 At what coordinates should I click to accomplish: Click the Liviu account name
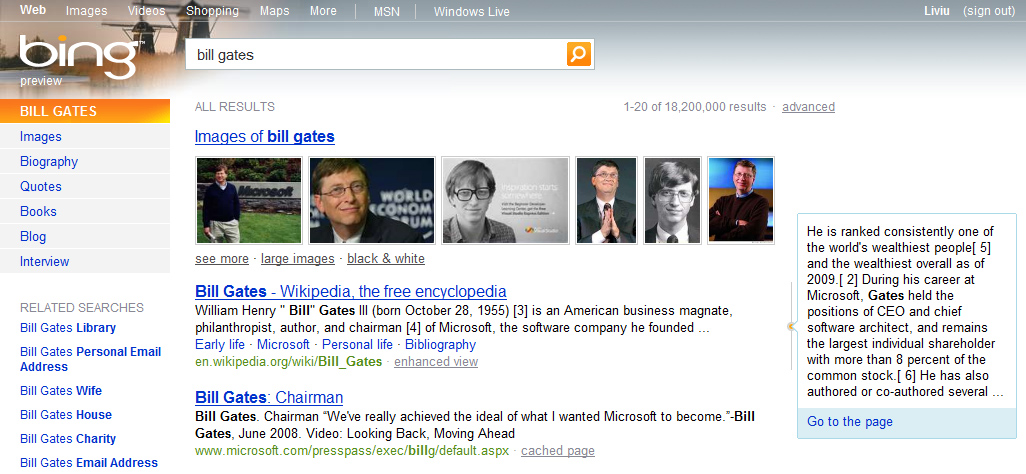click(937, 11)
